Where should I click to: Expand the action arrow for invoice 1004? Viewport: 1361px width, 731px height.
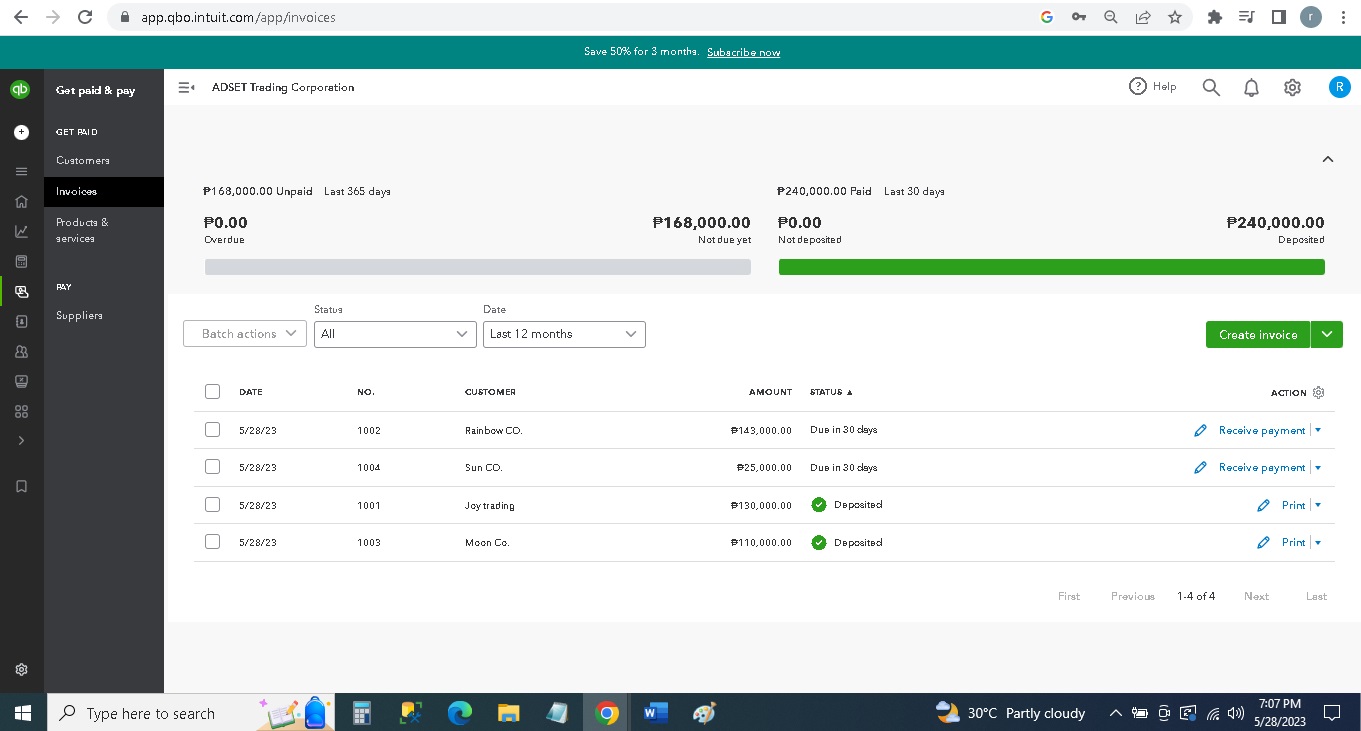[1318, 468]
